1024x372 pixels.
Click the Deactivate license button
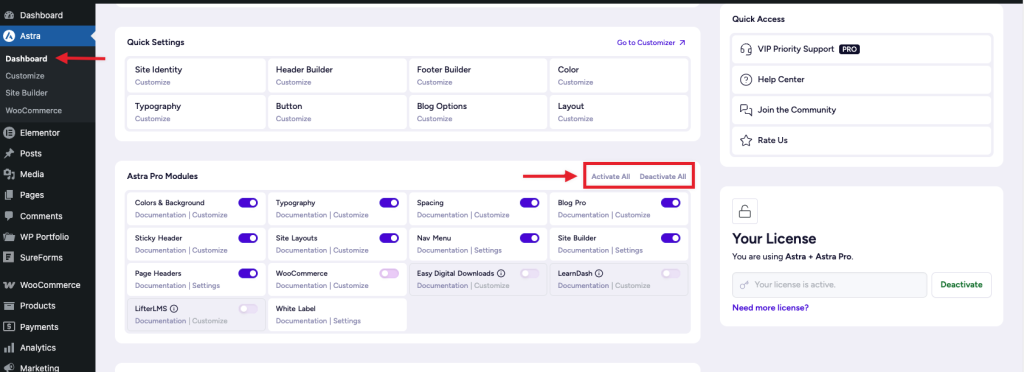point(961,285)
